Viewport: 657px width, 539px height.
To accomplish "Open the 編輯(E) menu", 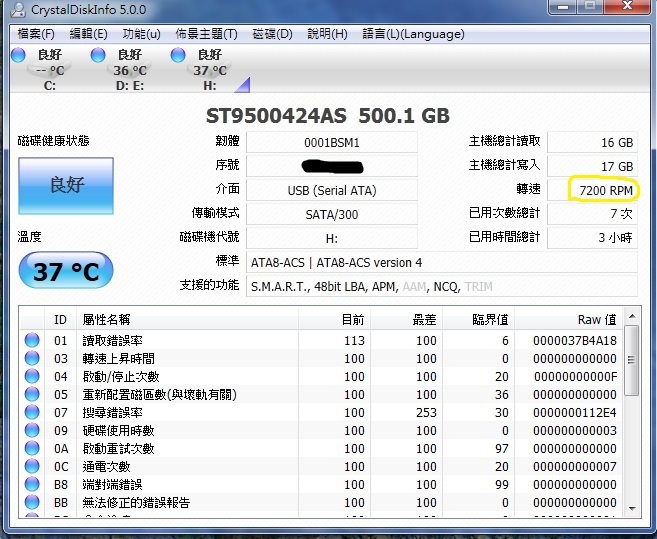I will pos(88,34).
